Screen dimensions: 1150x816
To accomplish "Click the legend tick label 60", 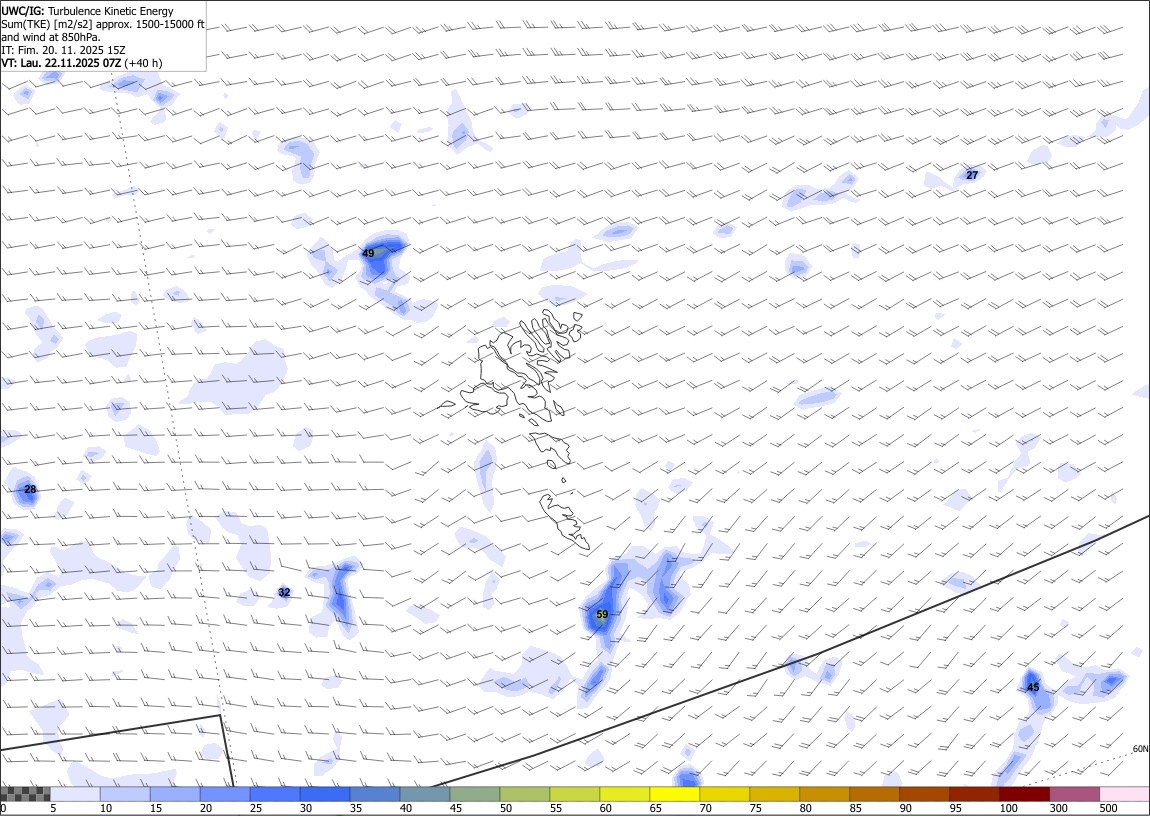I will (606, 809).
